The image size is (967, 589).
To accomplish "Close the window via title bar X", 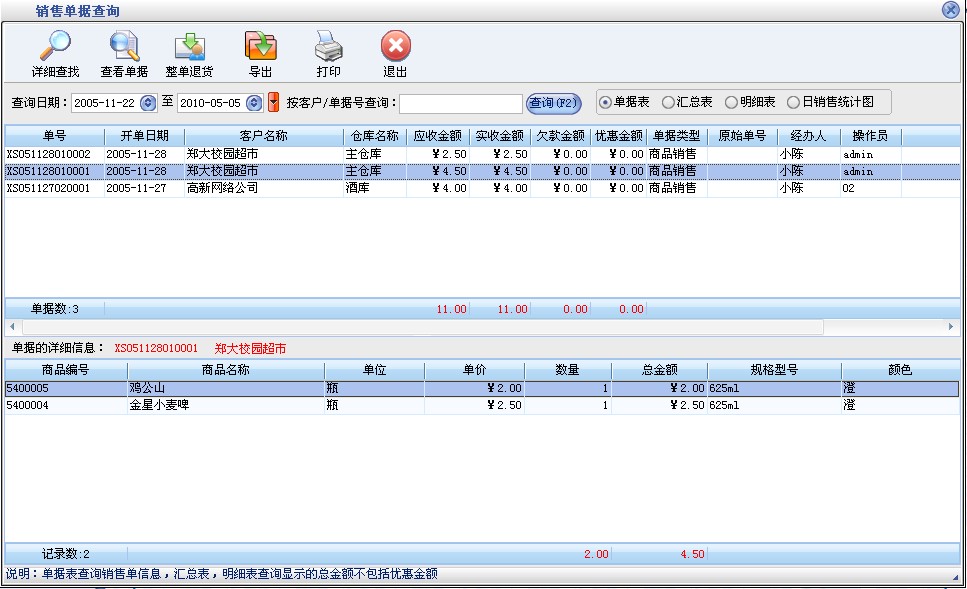I will (x=950, y=10).
